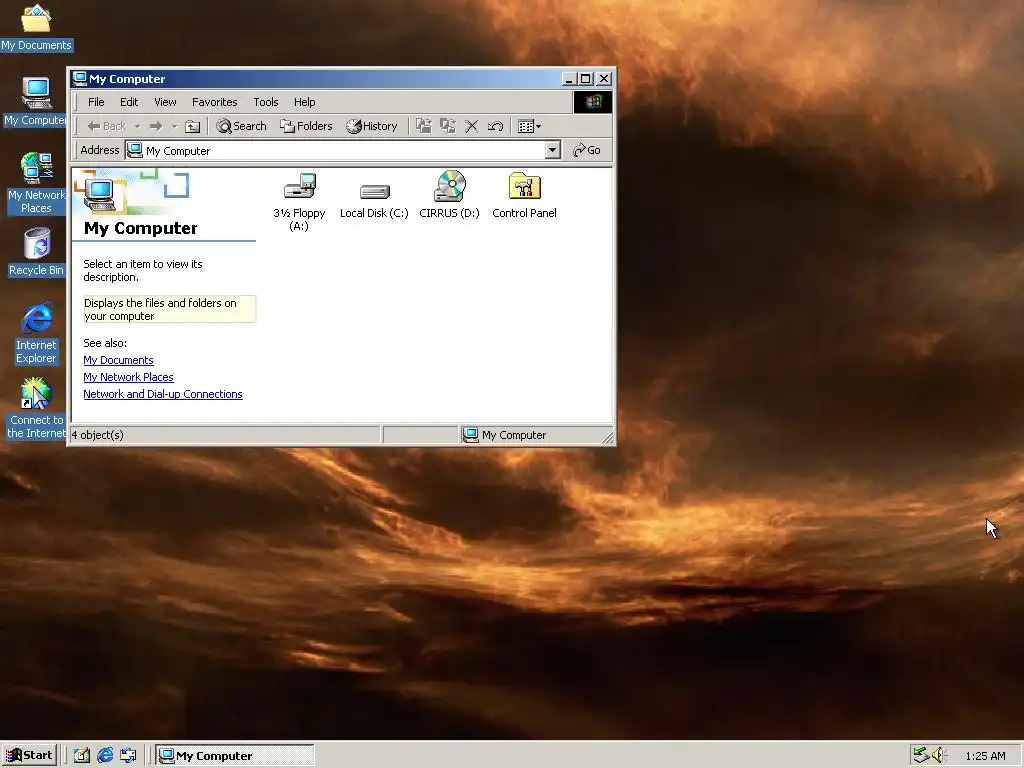Screen dimensions: 1024x768
Task: Select the Local Disk (C:) drive icon
Action: (x=374, y=200)
